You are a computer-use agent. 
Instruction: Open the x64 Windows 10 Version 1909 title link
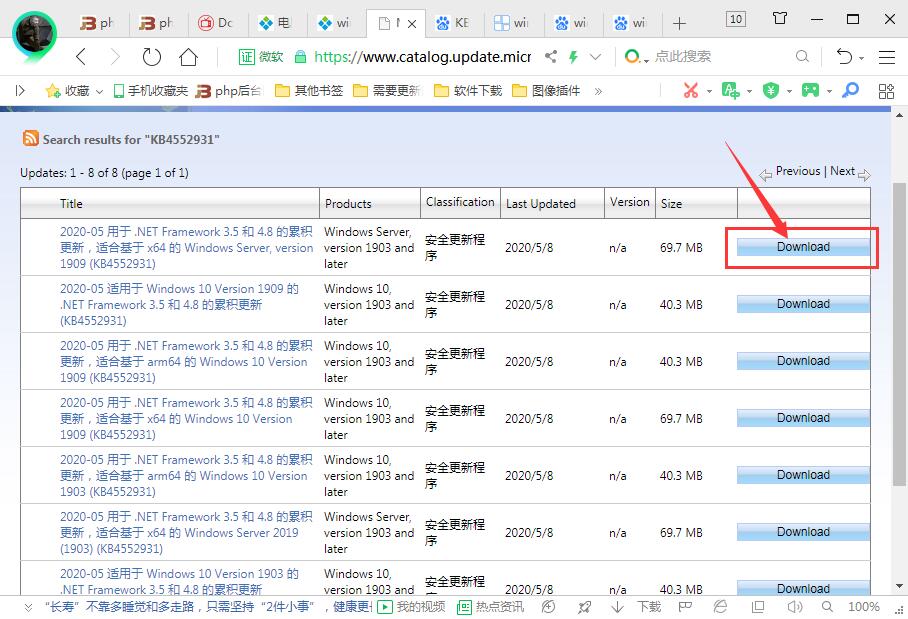pos(185,419)
